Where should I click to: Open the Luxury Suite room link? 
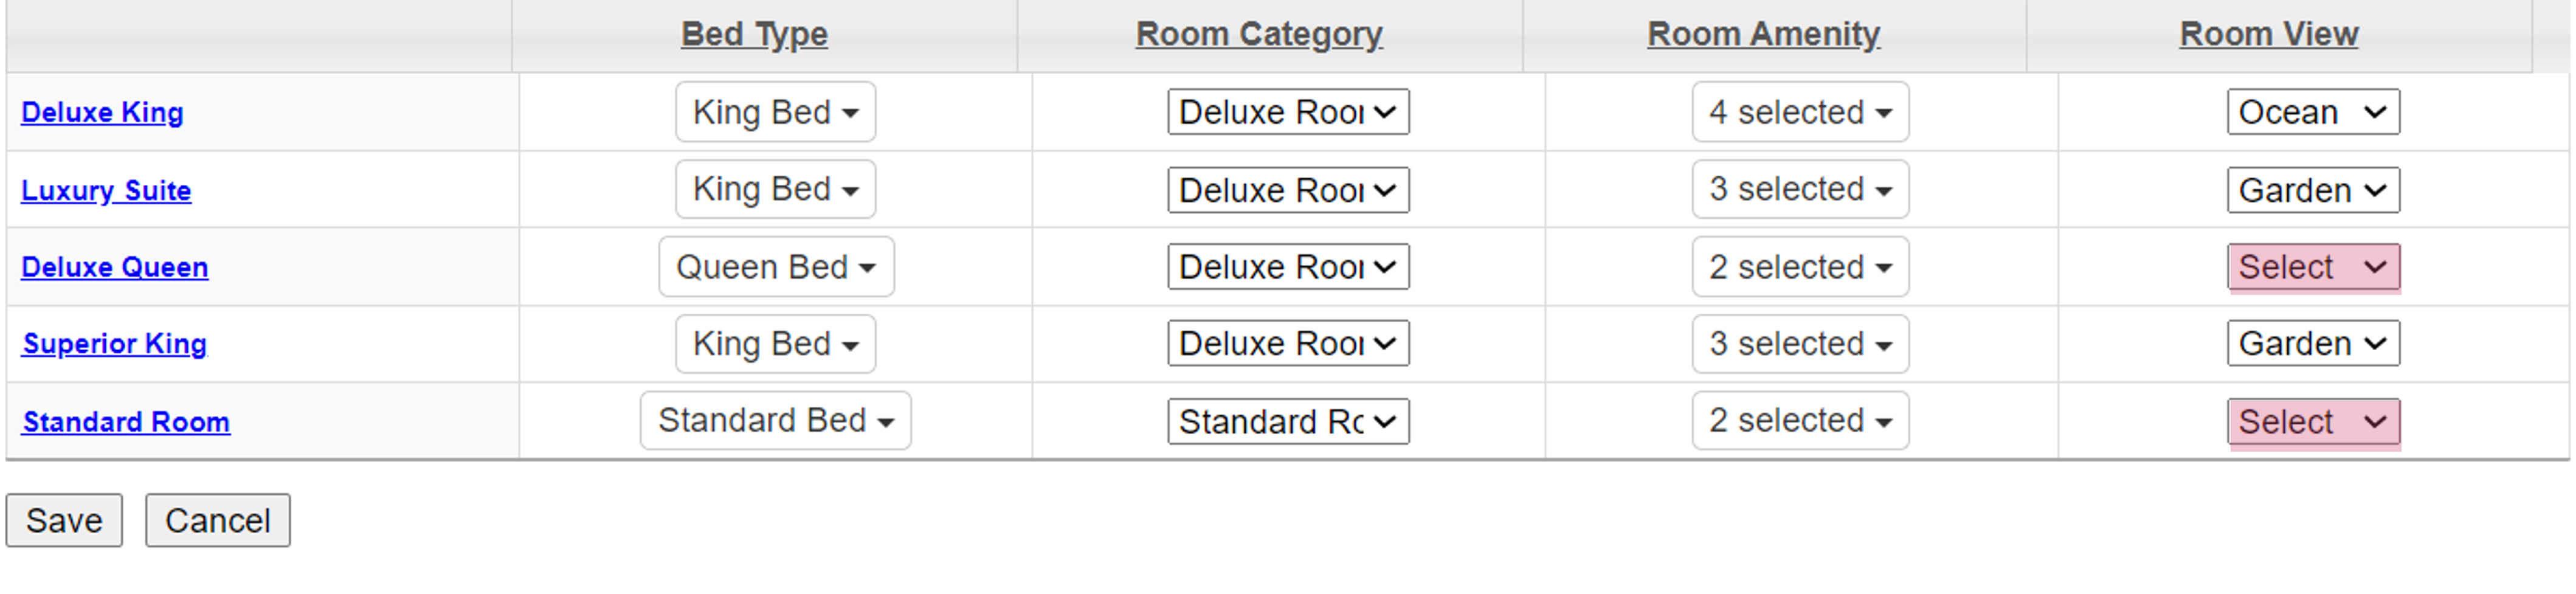pyautogui.click(x=106, y=191)
